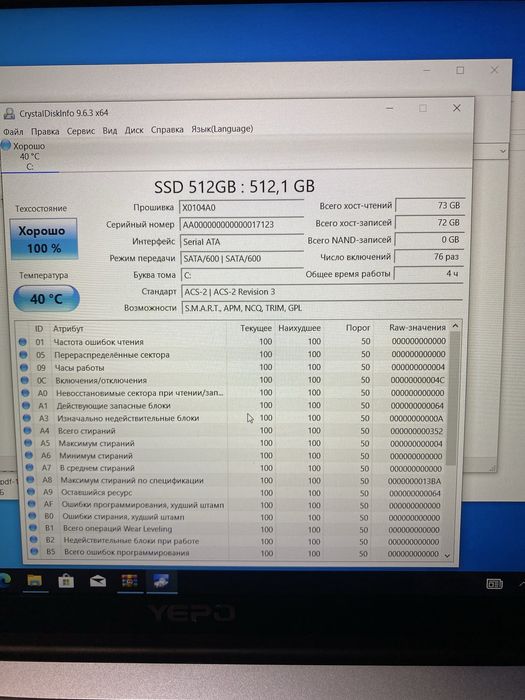Click the CrystalDiskInfo title bar icon

pyautogui.click(x=9, y=114)
